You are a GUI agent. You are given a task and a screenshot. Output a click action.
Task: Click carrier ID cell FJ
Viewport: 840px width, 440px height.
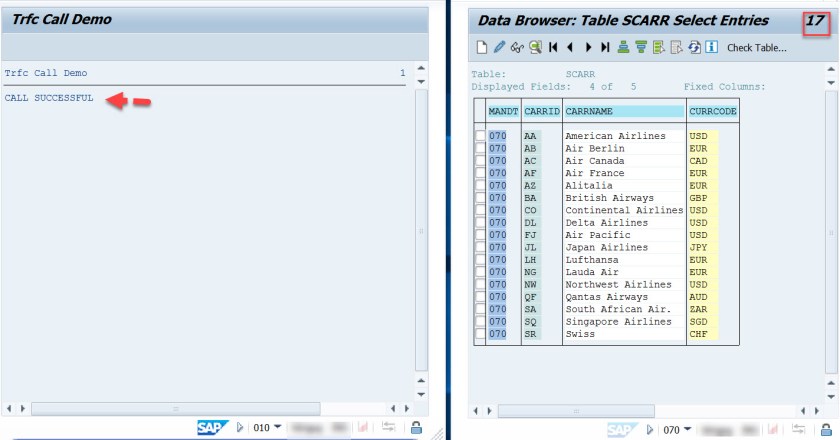pos(532,235)
